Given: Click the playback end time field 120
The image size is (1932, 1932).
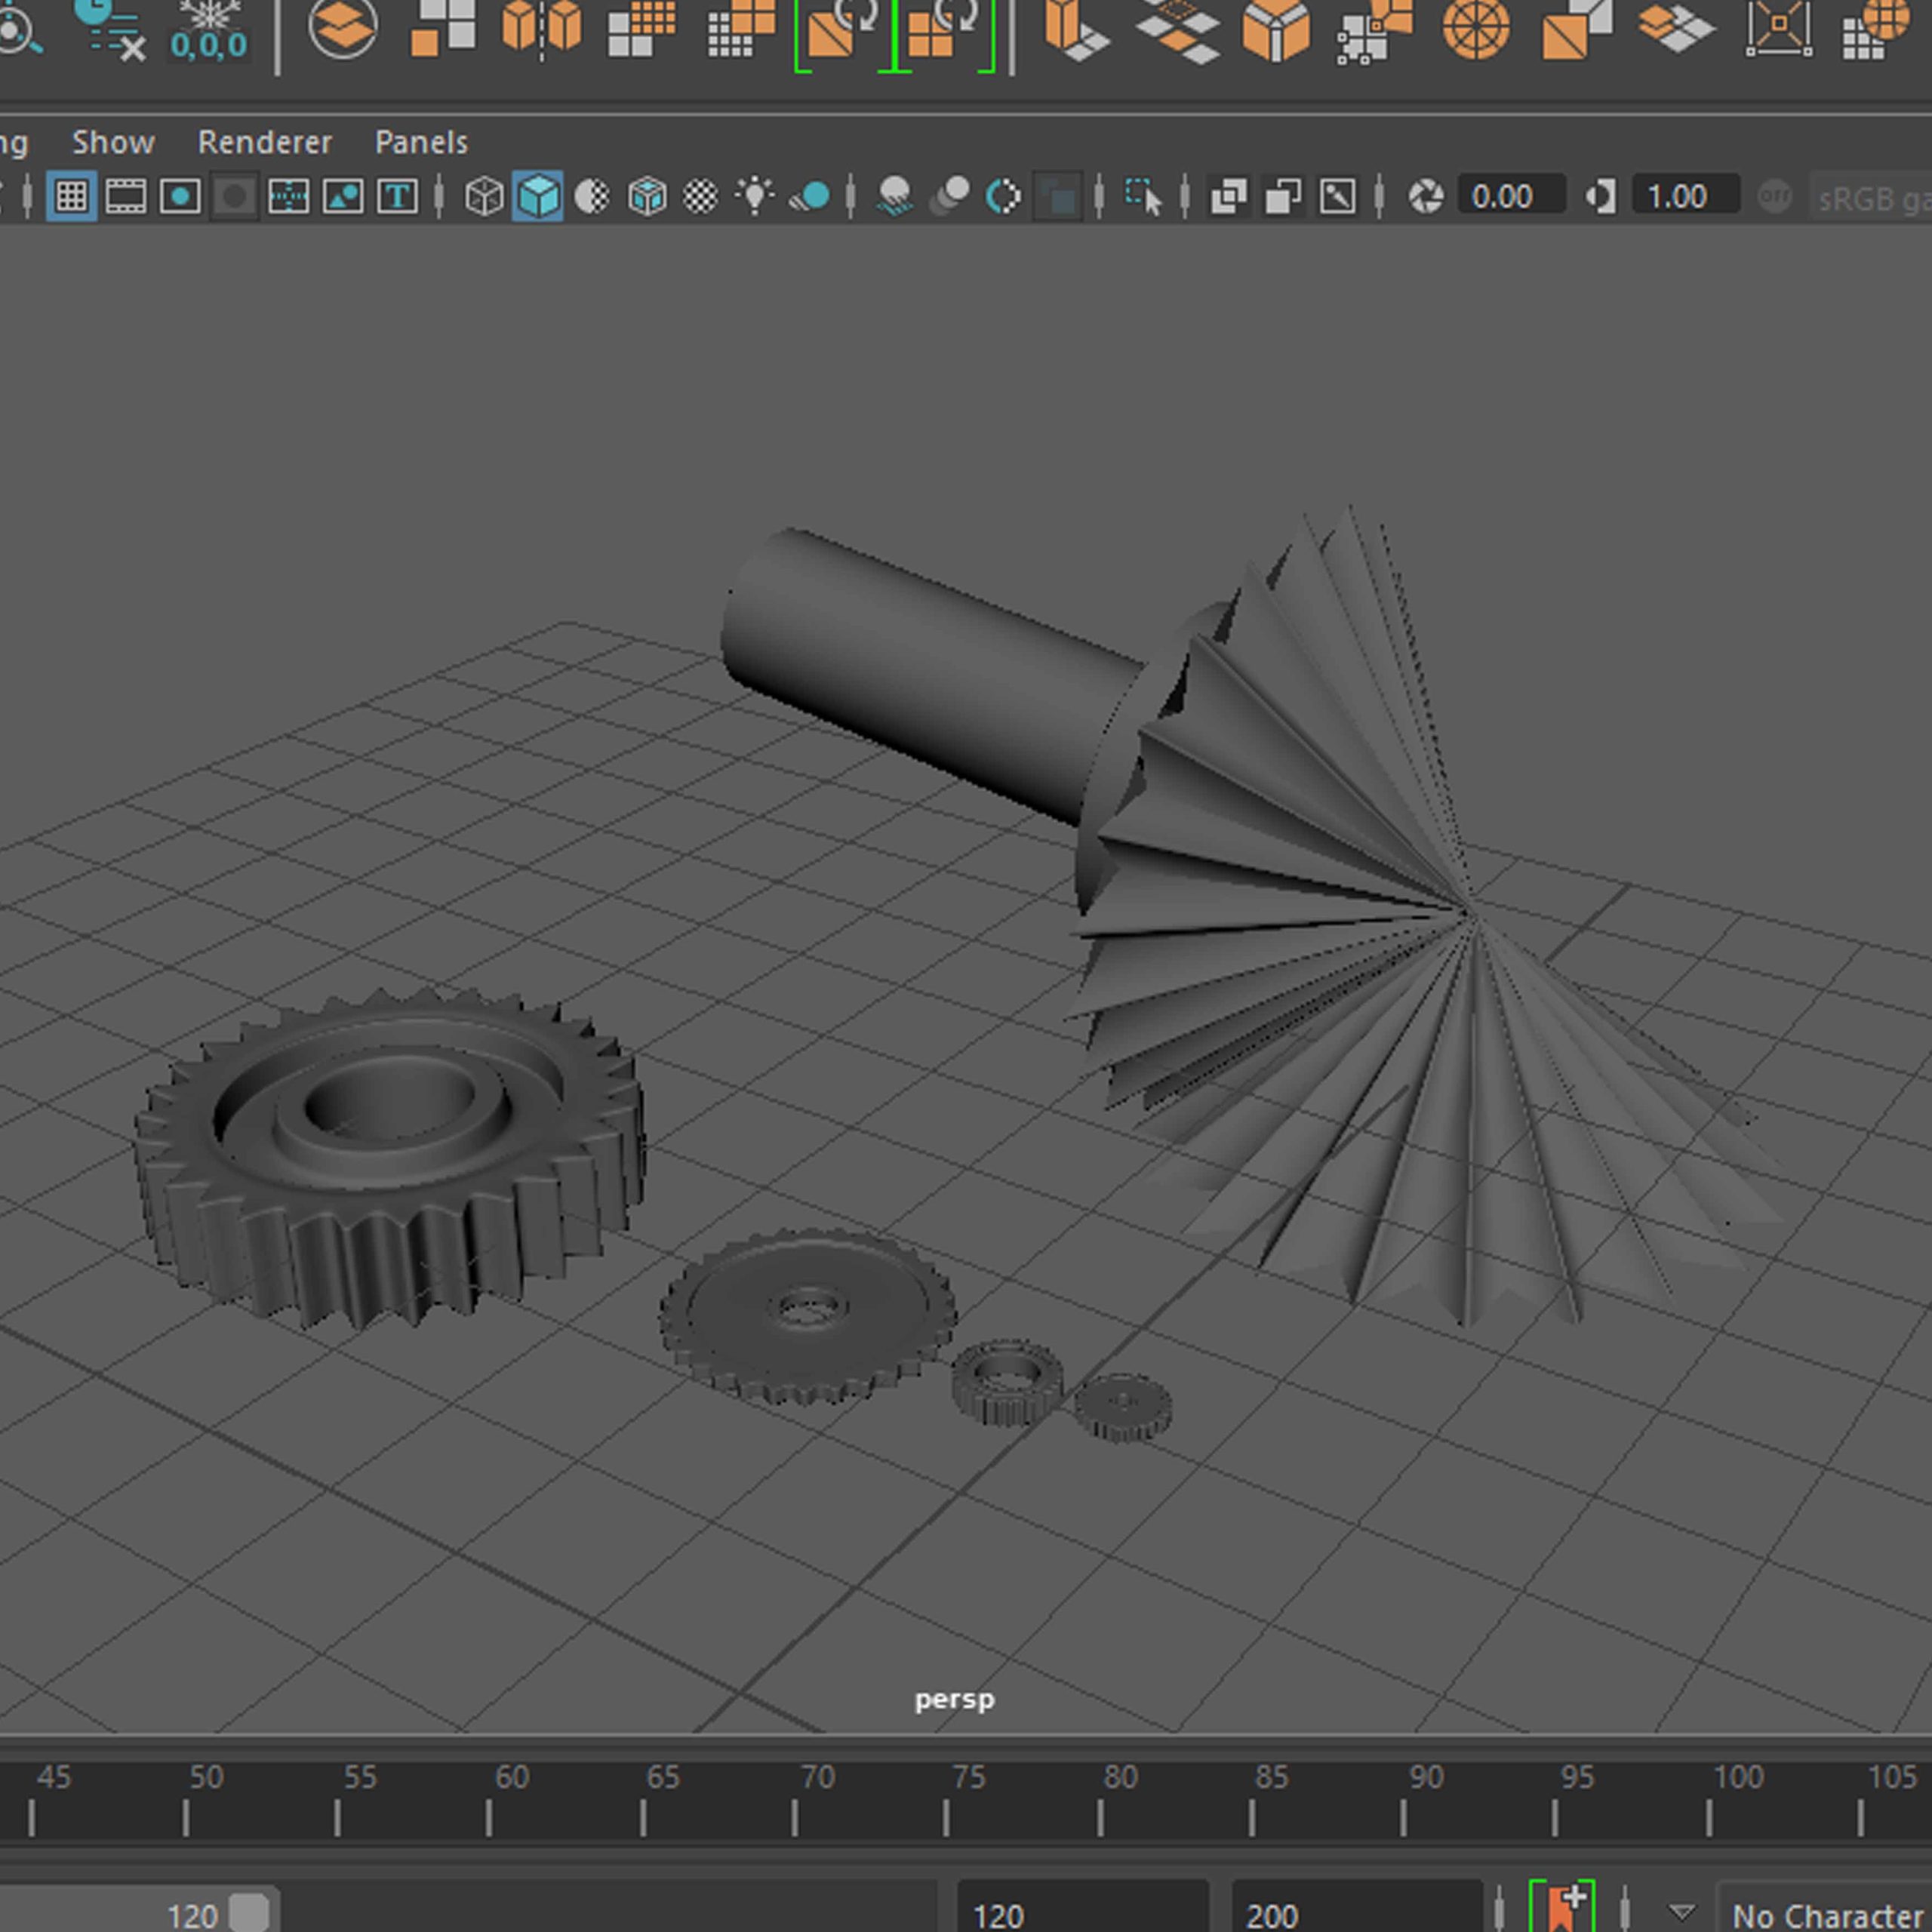Looking at the screenshot, I should tap(1082, 1908).
